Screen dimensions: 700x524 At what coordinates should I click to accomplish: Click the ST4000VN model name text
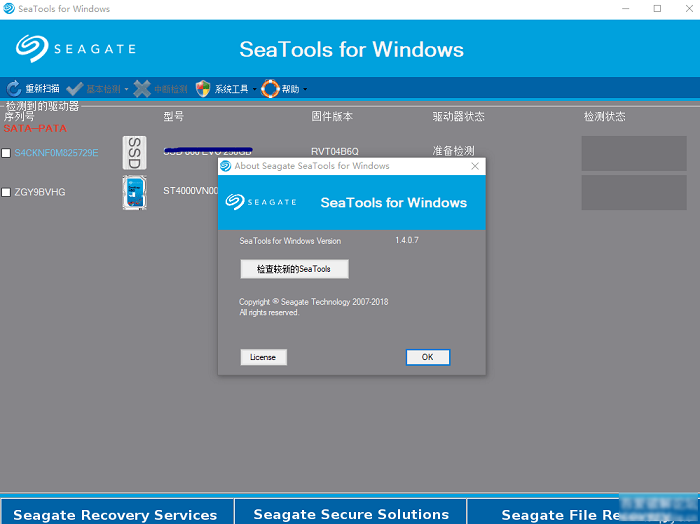click(191, 191)
